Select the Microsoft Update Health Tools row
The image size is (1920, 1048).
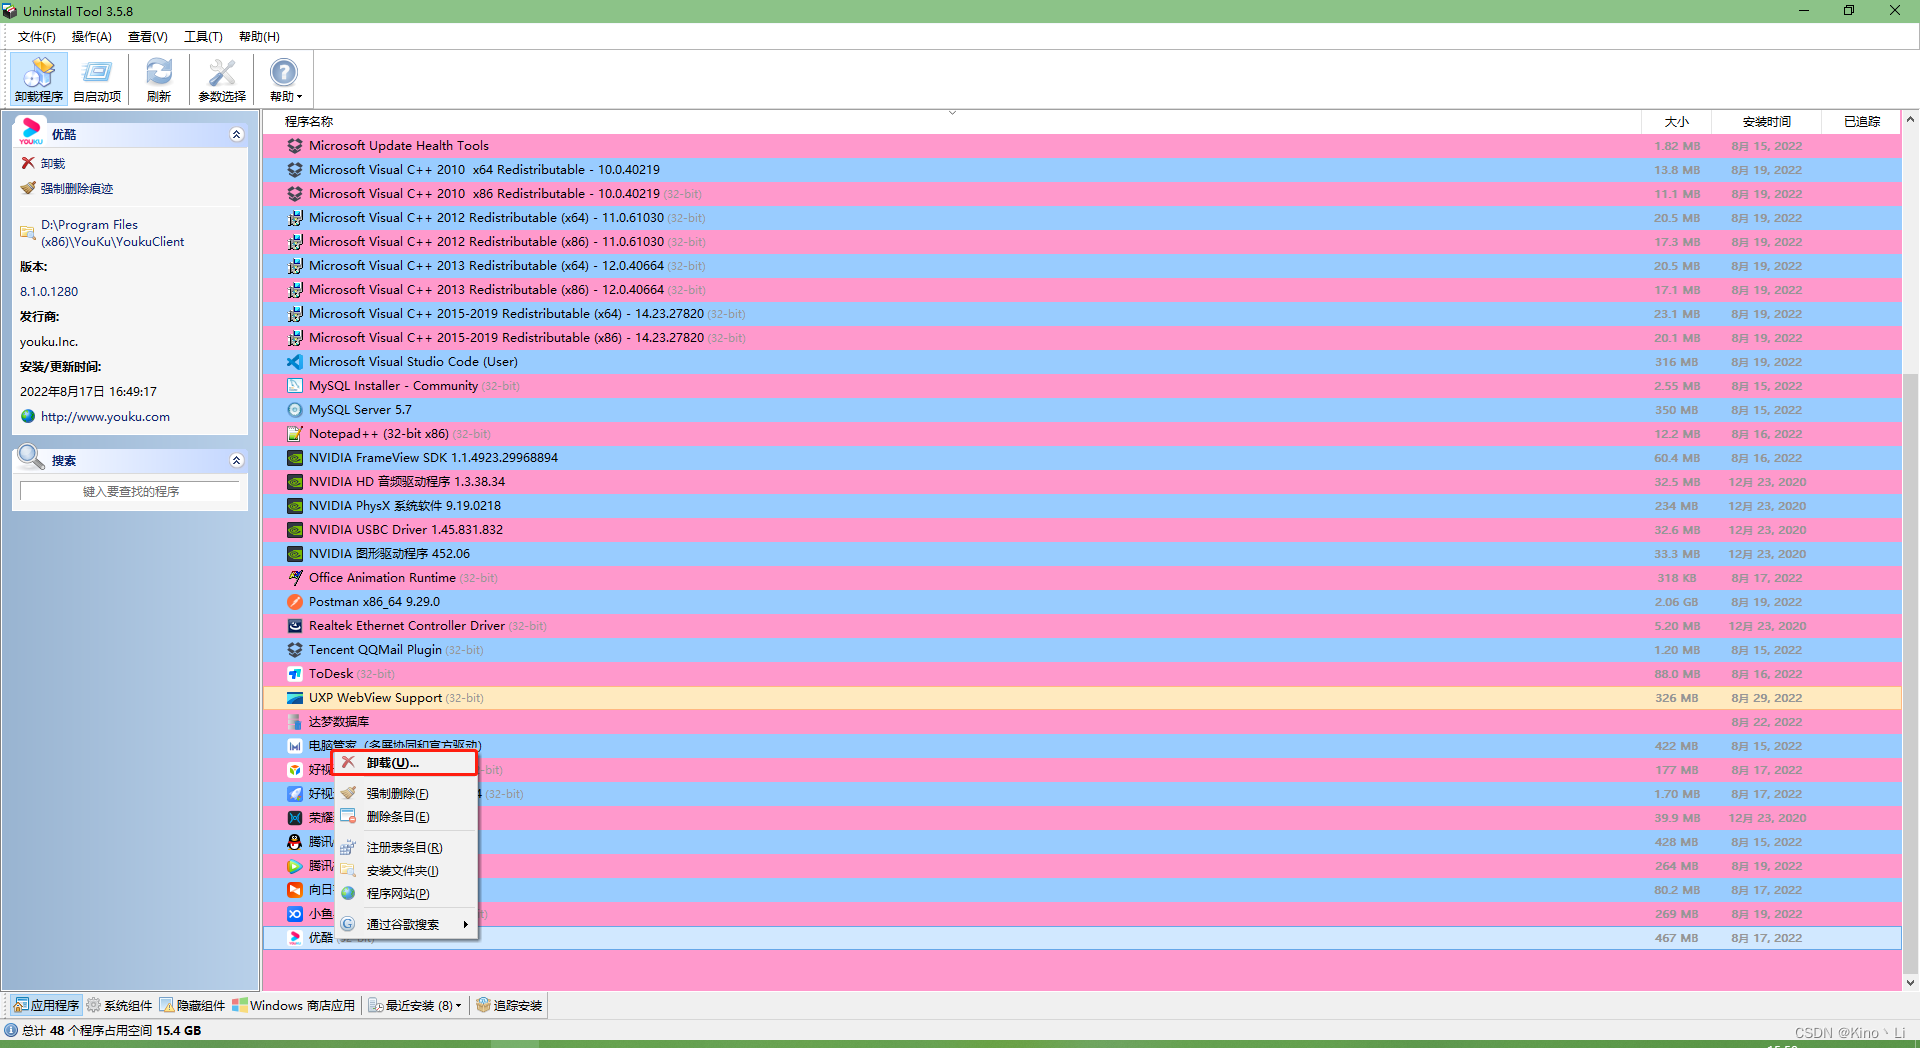pyautogui.click(x=1082, y=146)
